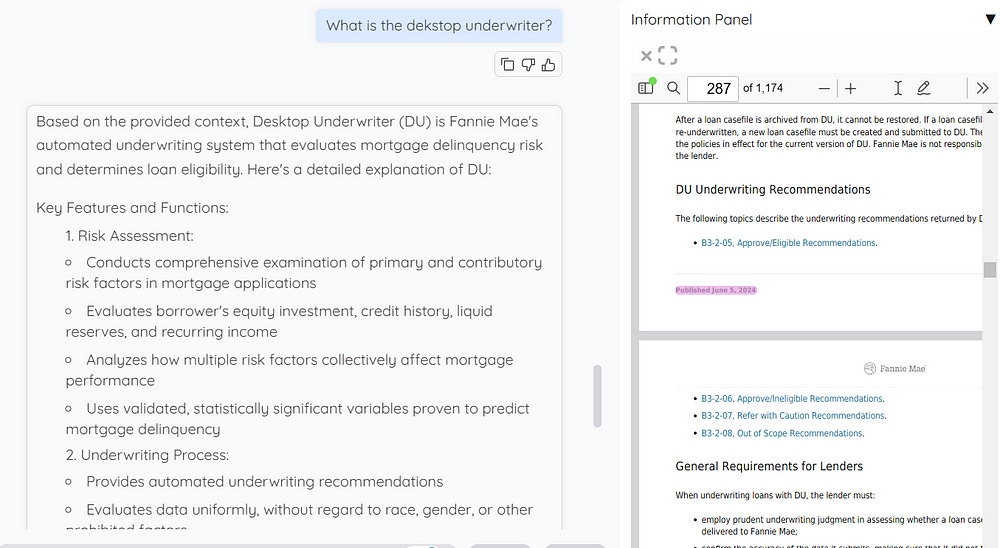Screen dimensions: 1000x548
Task: Click the 'of 1,174' page count text
Action: coord(763,88)
